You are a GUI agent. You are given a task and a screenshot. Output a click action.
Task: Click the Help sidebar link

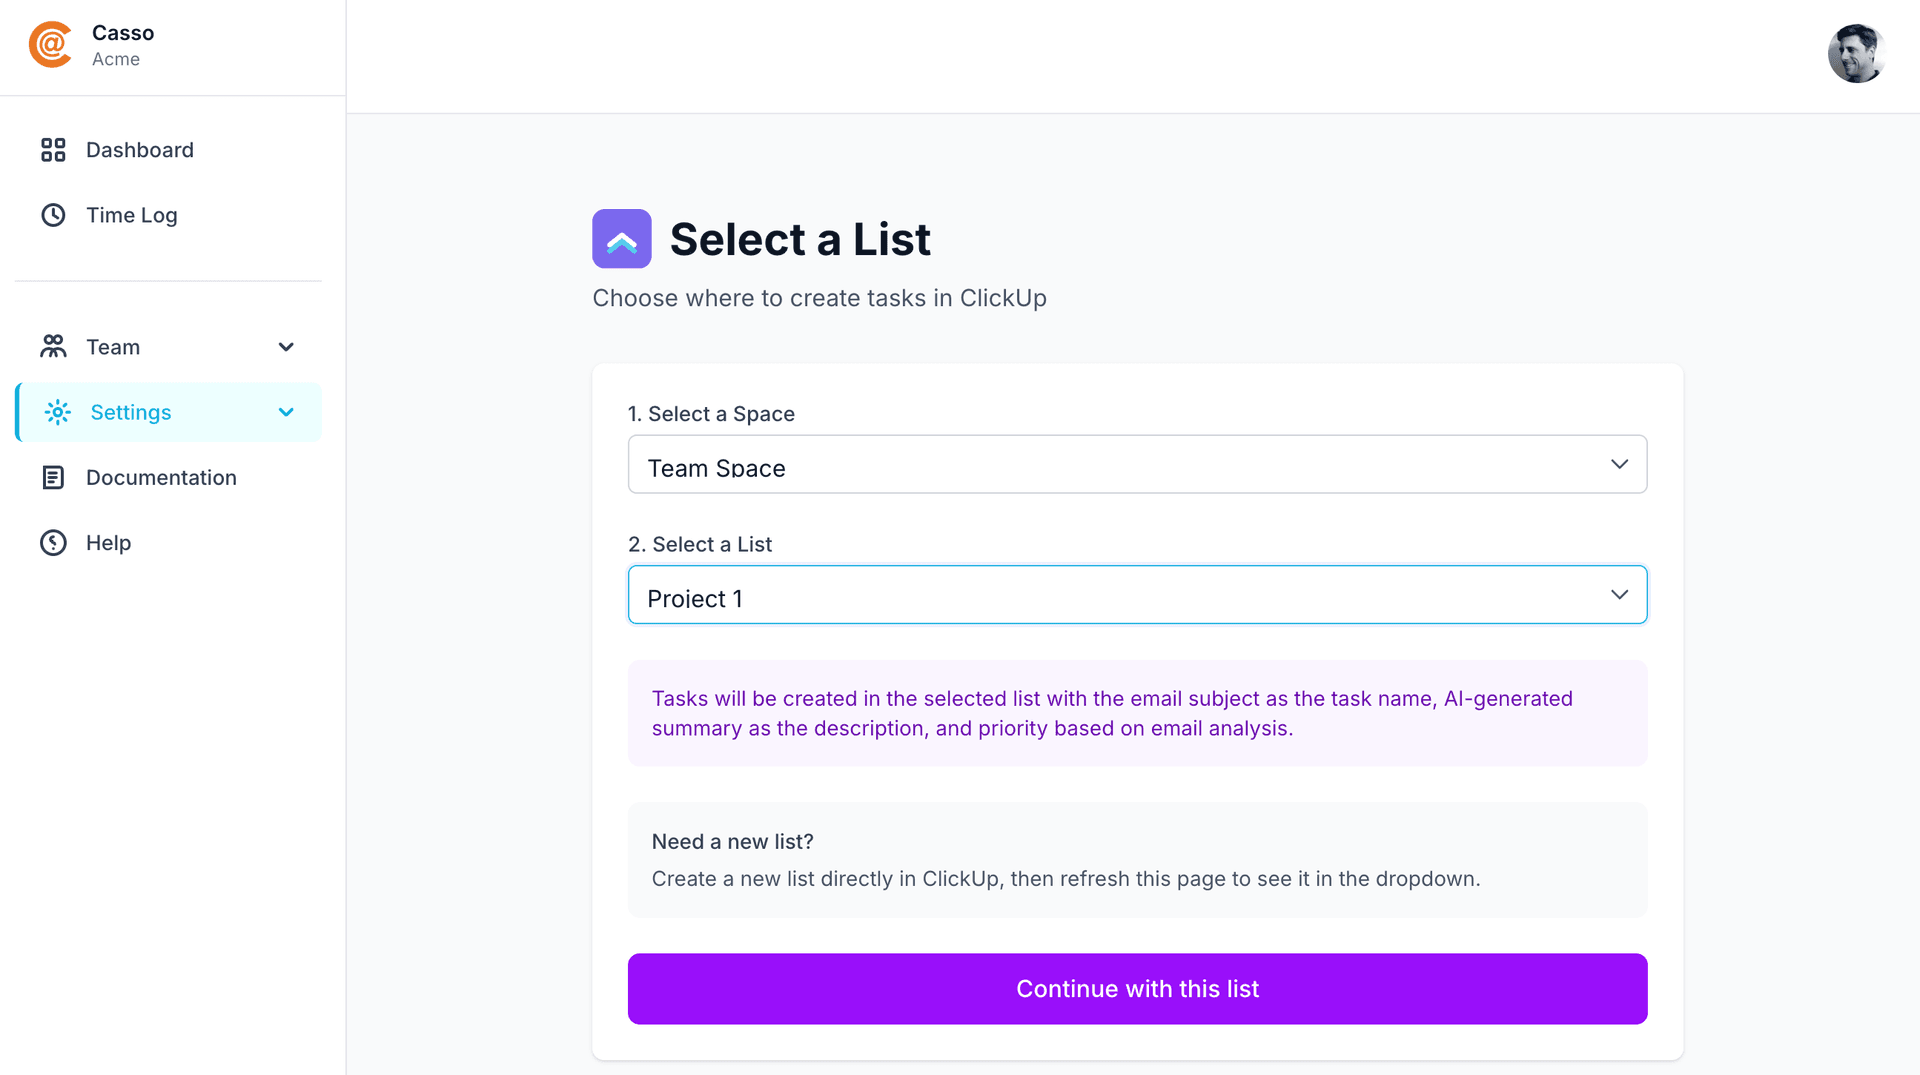tap(107, 542)
